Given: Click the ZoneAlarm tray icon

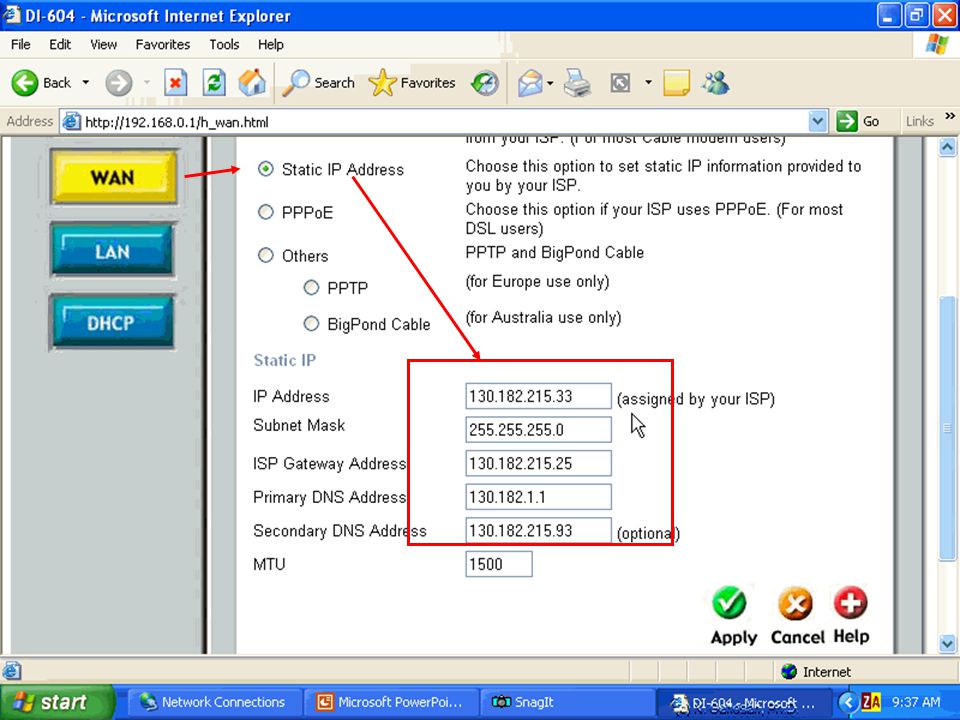Looking at the screenshot, I should point(871,702).
